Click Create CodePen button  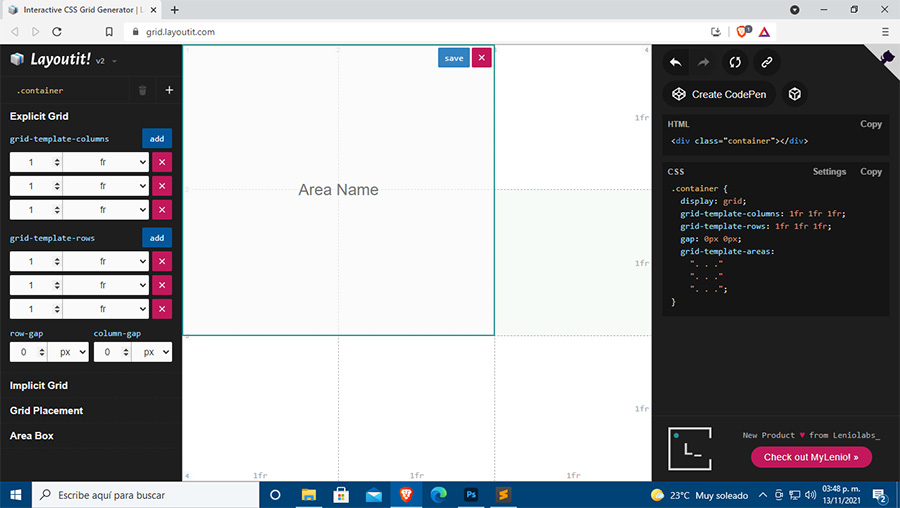pyautogui.click(x=719, y=94)
